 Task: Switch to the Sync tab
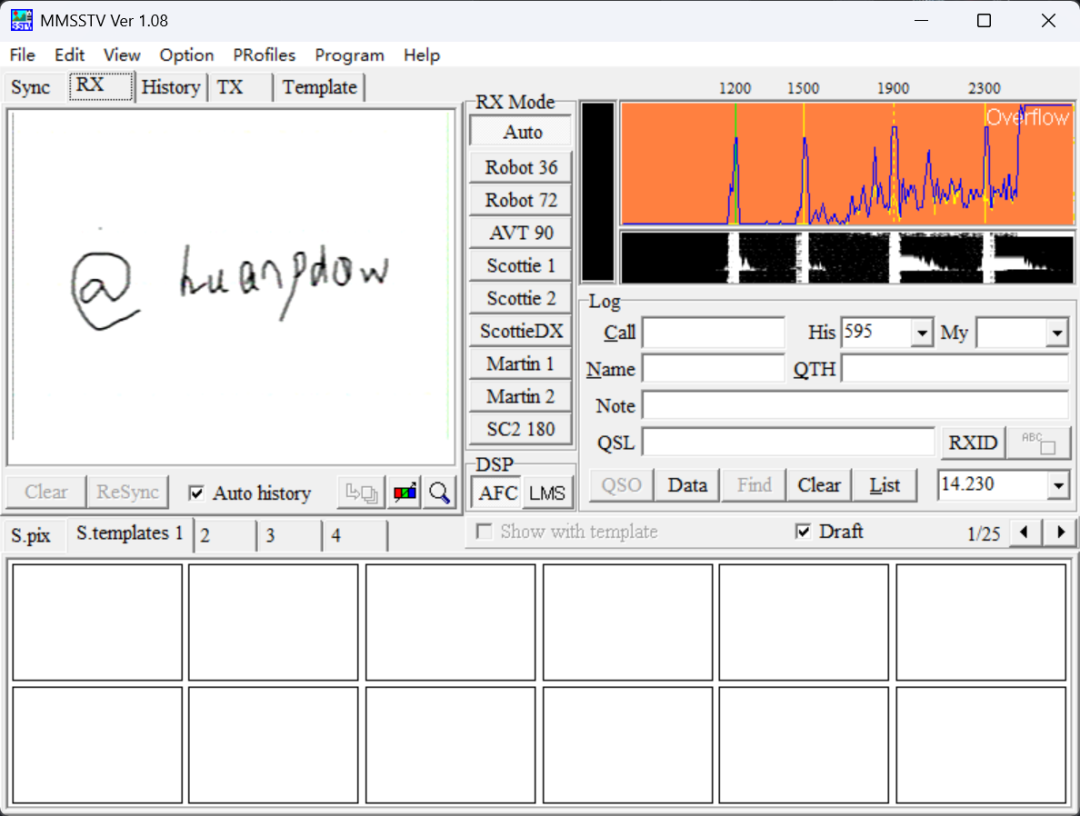pos(31,87)
